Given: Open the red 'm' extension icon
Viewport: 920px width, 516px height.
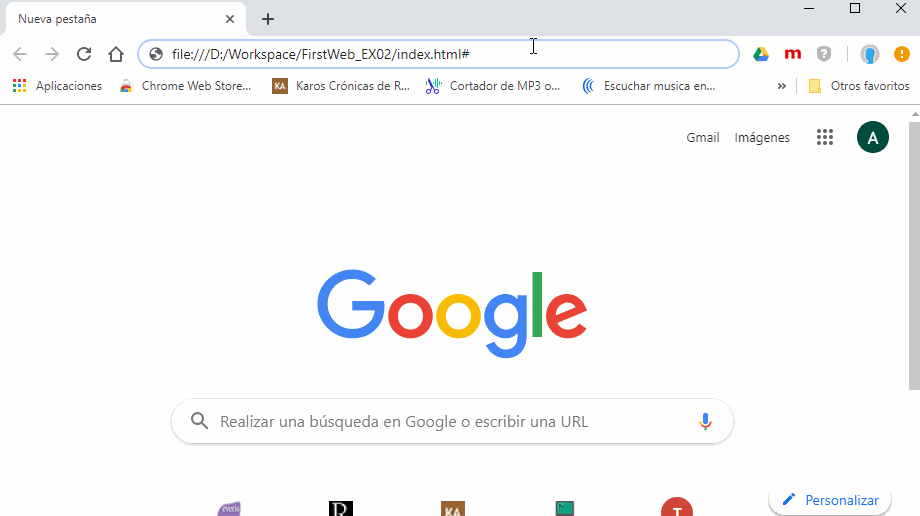Looking at the screenshot, I should tap(793, 54).
